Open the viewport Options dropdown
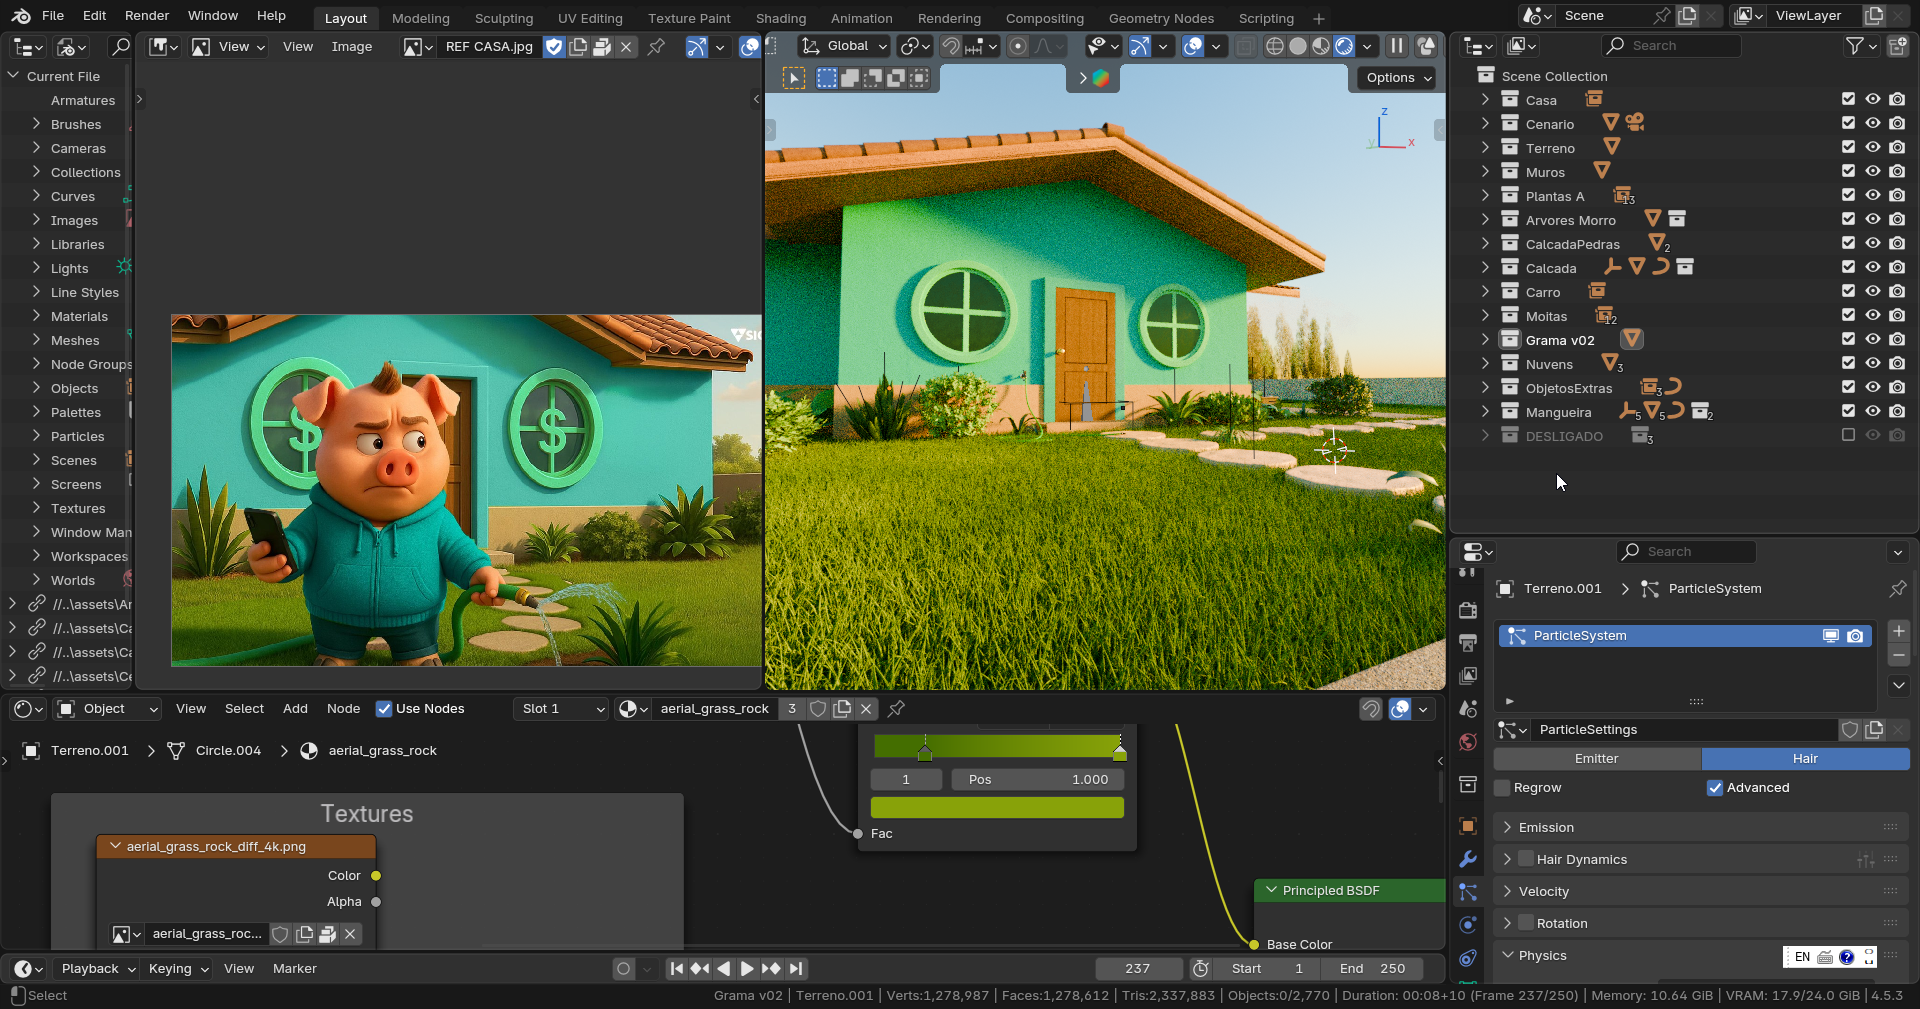The width and height of the screenshot is (1920, 1009). click(1398, 78)
